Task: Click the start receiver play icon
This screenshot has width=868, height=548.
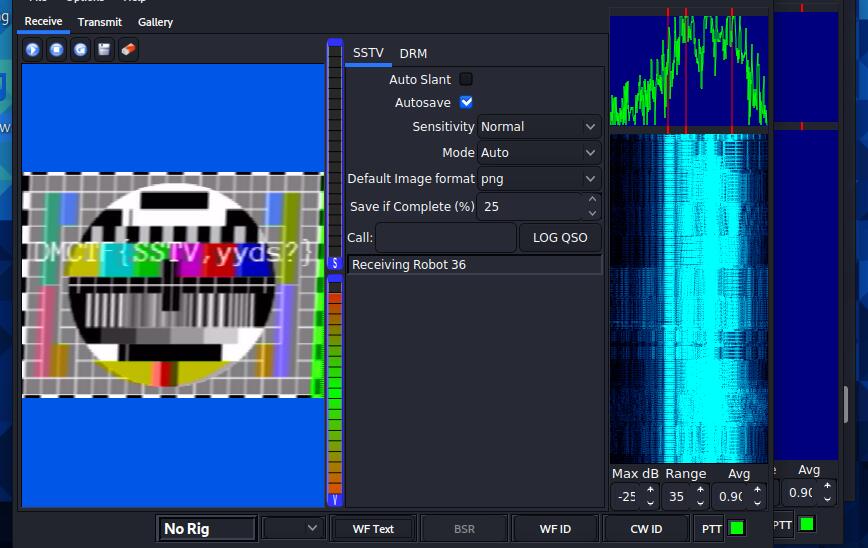Action: coord(33,49)
